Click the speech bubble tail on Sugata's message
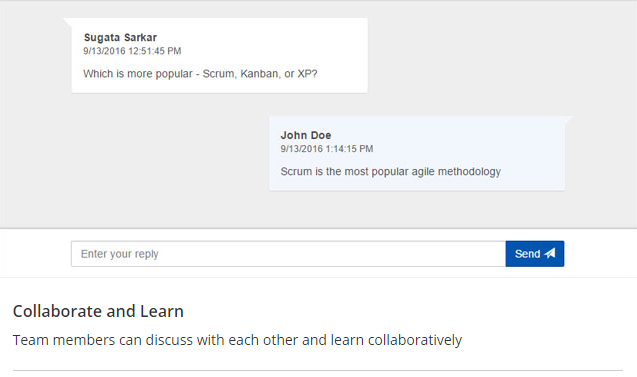This screenshot has height=377, width=637. (x=68, y=22)
